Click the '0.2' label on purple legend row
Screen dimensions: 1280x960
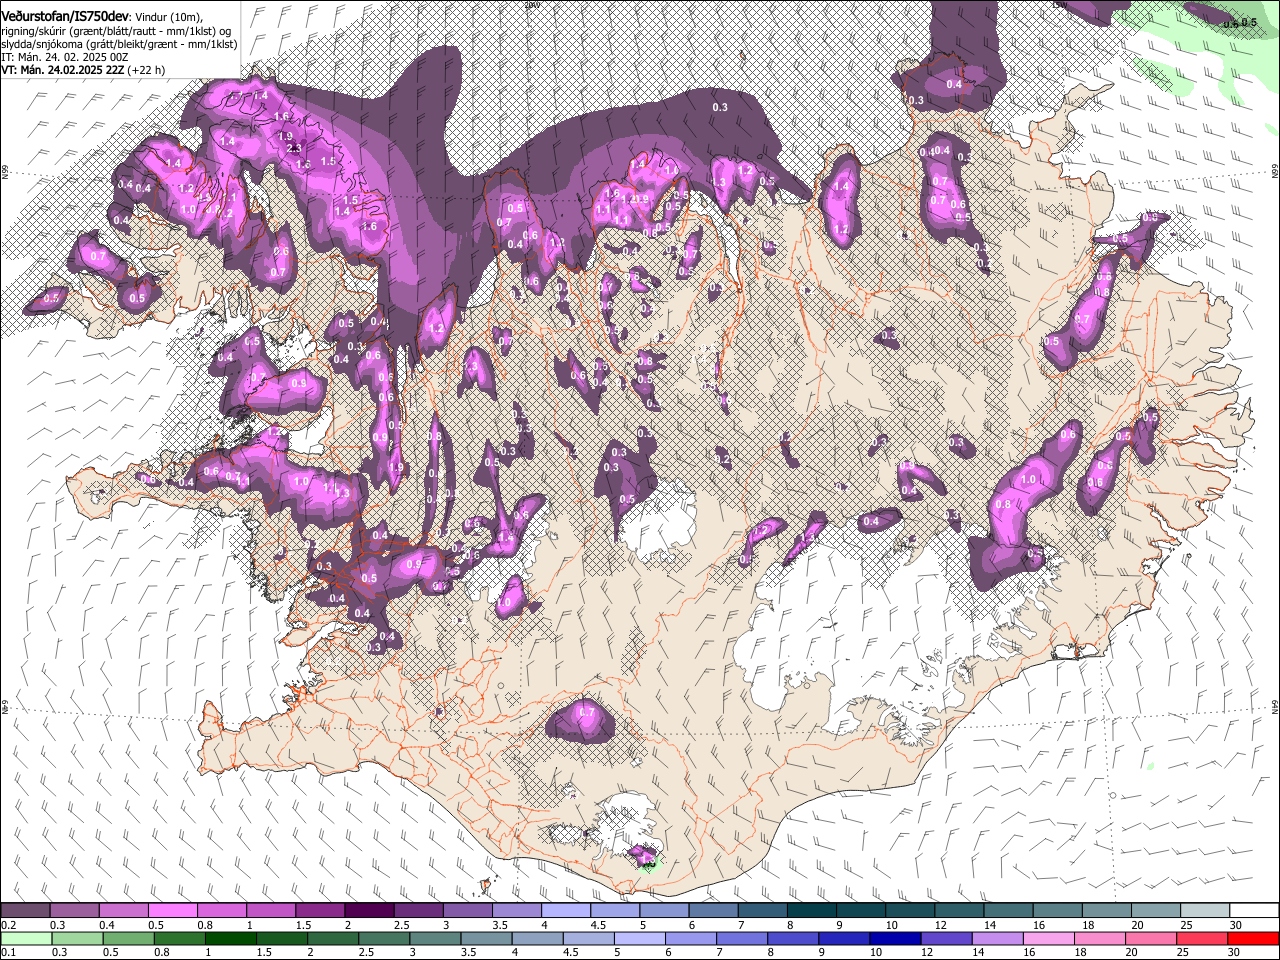coord(8,925)
